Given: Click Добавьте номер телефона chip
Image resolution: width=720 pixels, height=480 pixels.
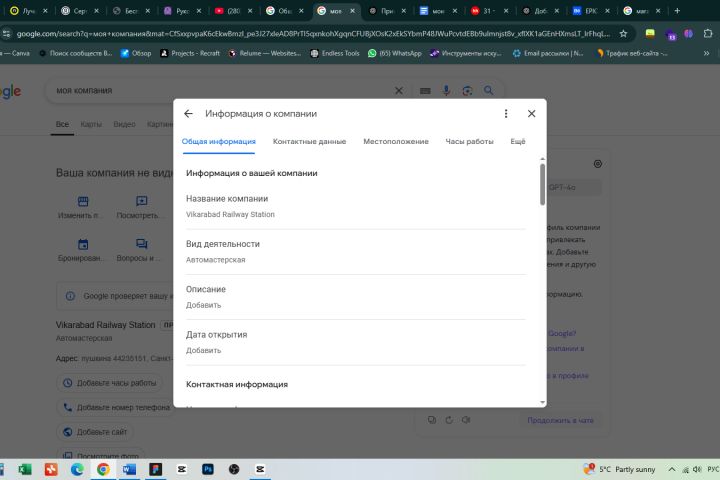Looking at the screenshot, I should (116, 407).
